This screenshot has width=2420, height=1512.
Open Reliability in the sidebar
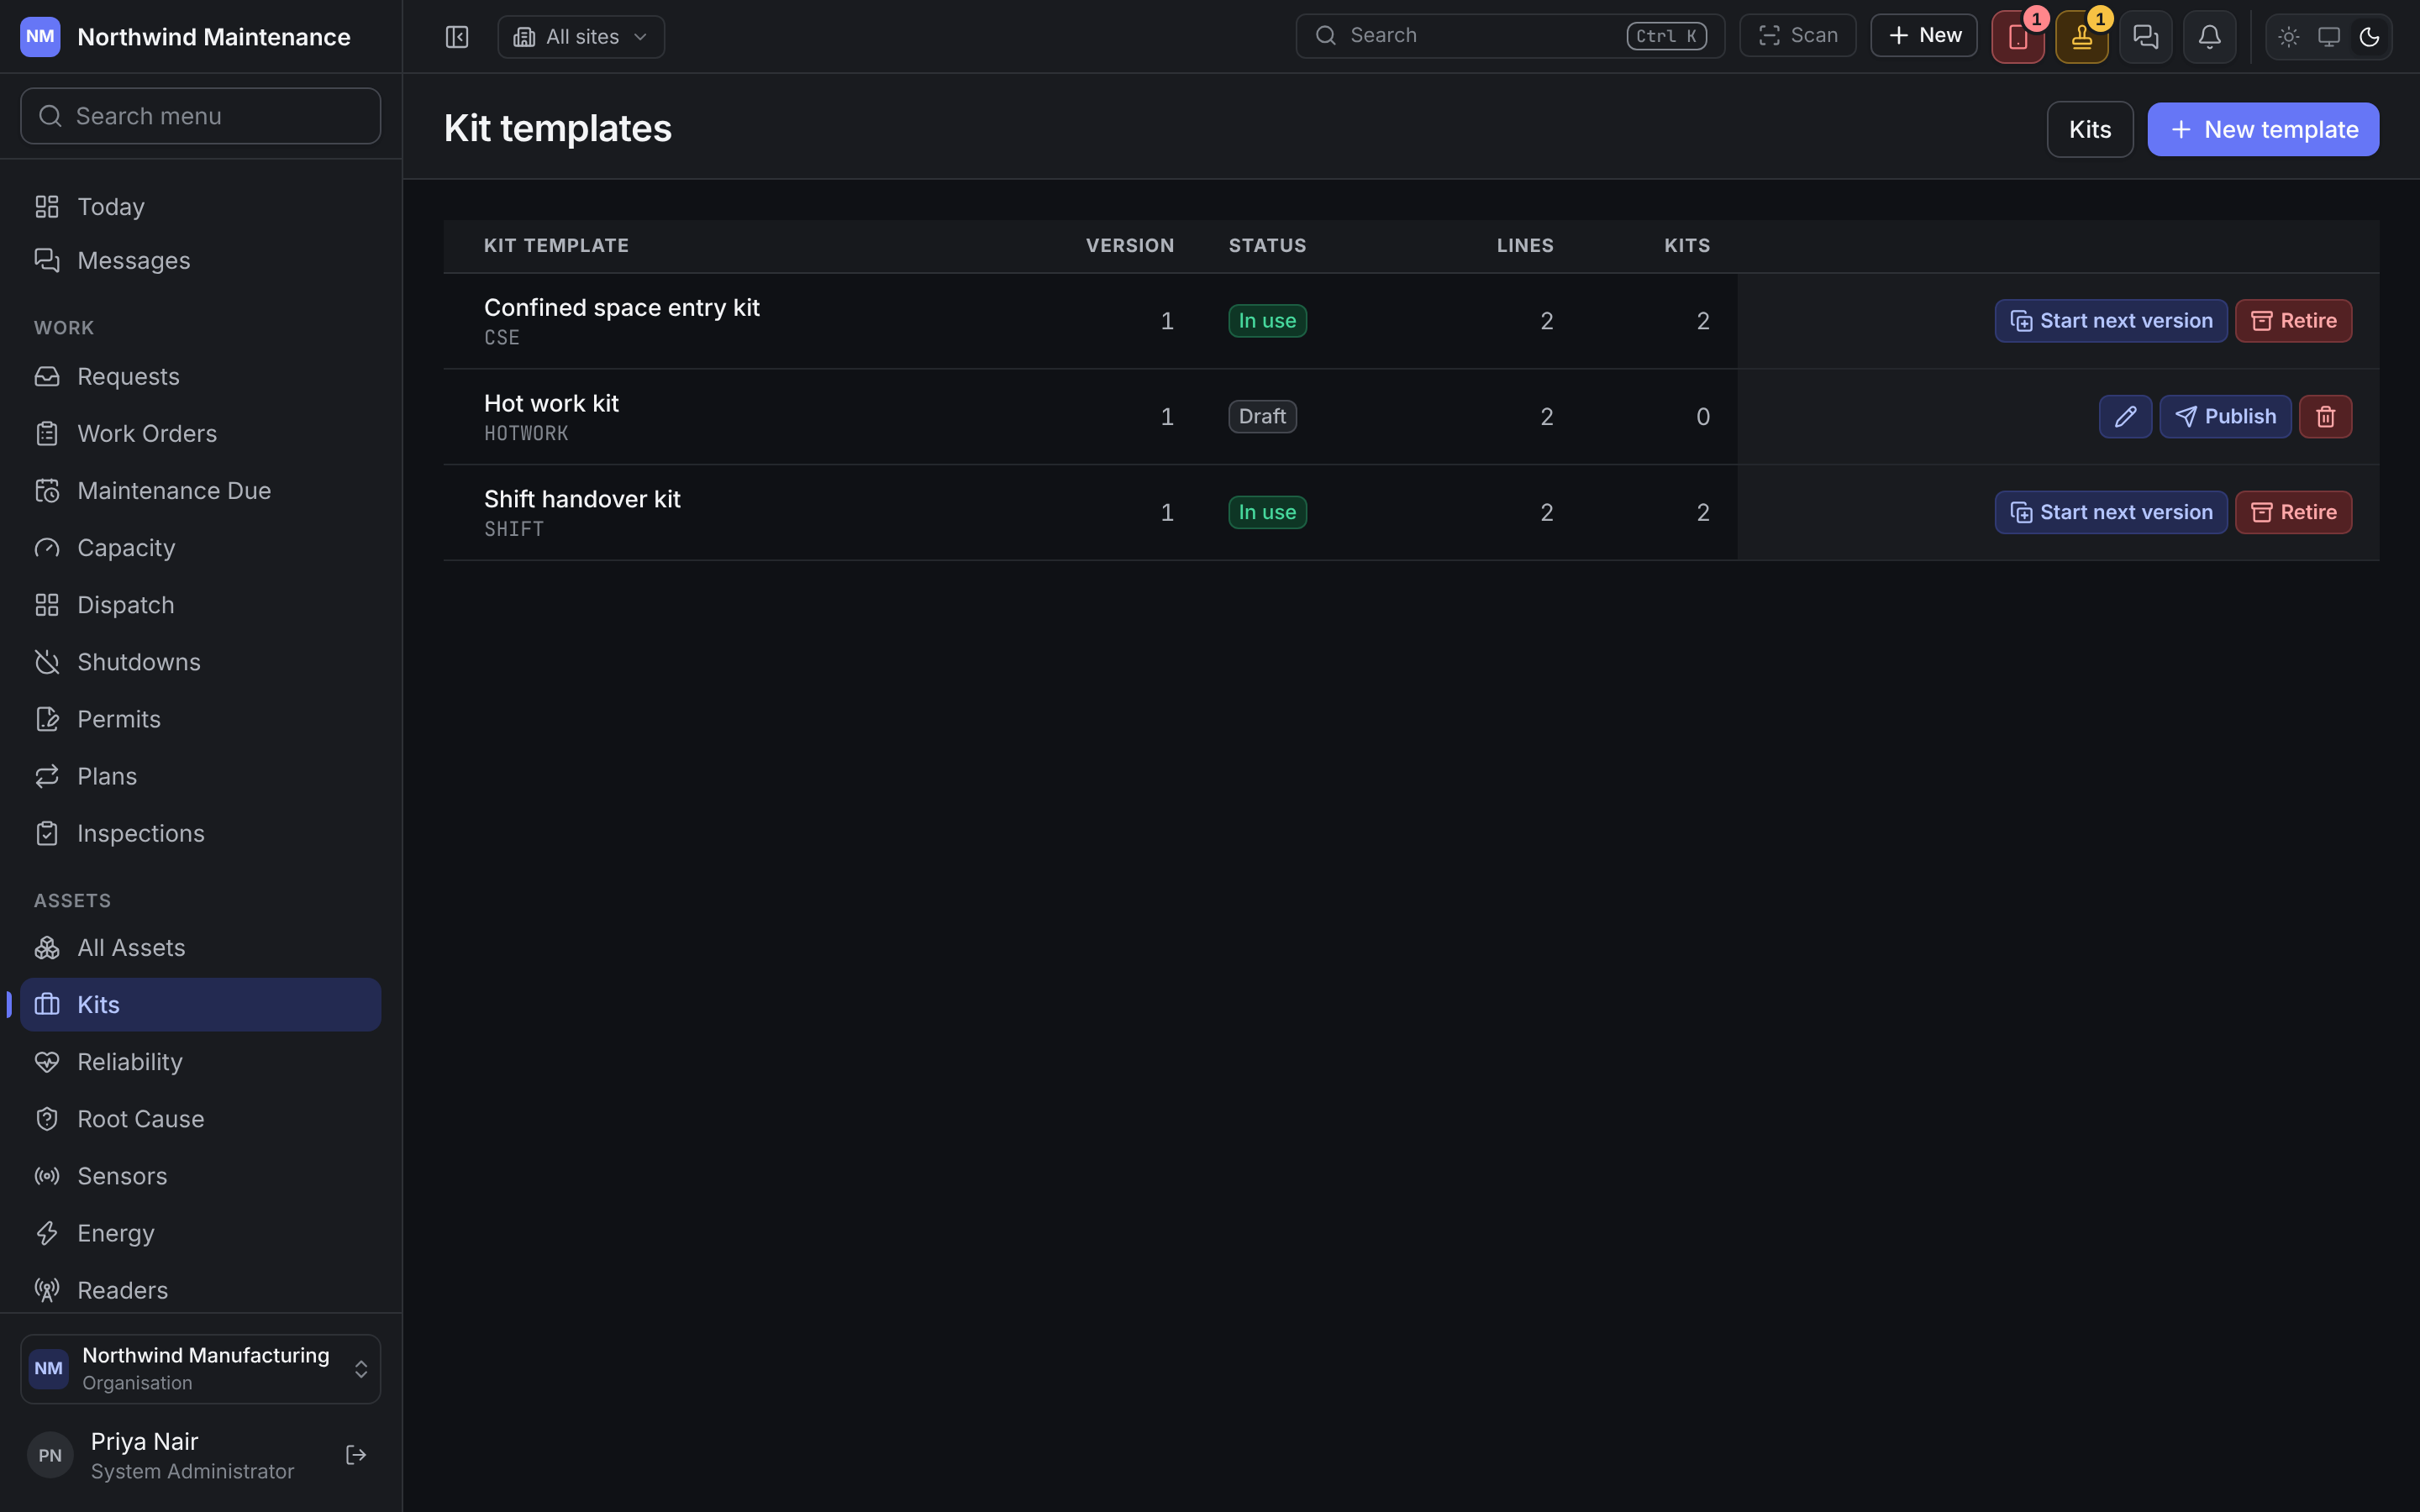(x=201, y=1062)
